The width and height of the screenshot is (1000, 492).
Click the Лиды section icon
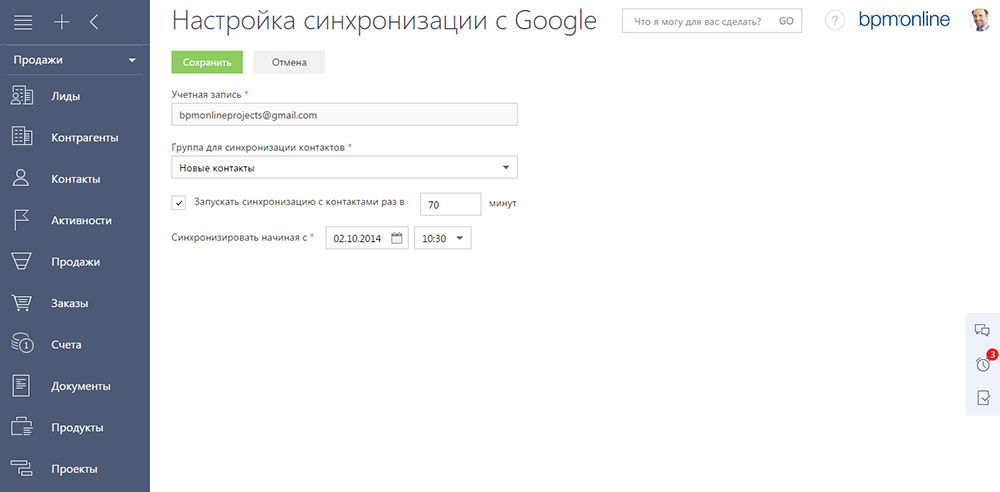(x=22, y=96)
